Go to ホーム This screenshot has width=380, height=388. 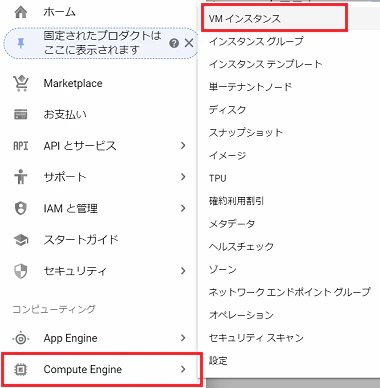click(60, 12)
